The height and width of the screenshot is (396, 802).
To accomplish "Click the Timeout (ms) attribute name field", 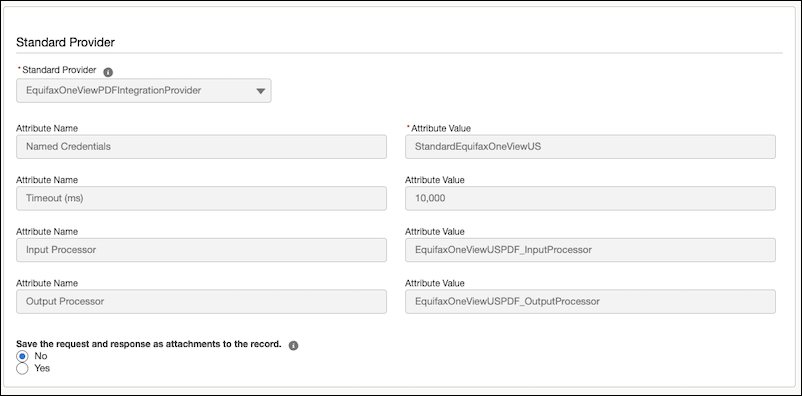I will point(202,199).
